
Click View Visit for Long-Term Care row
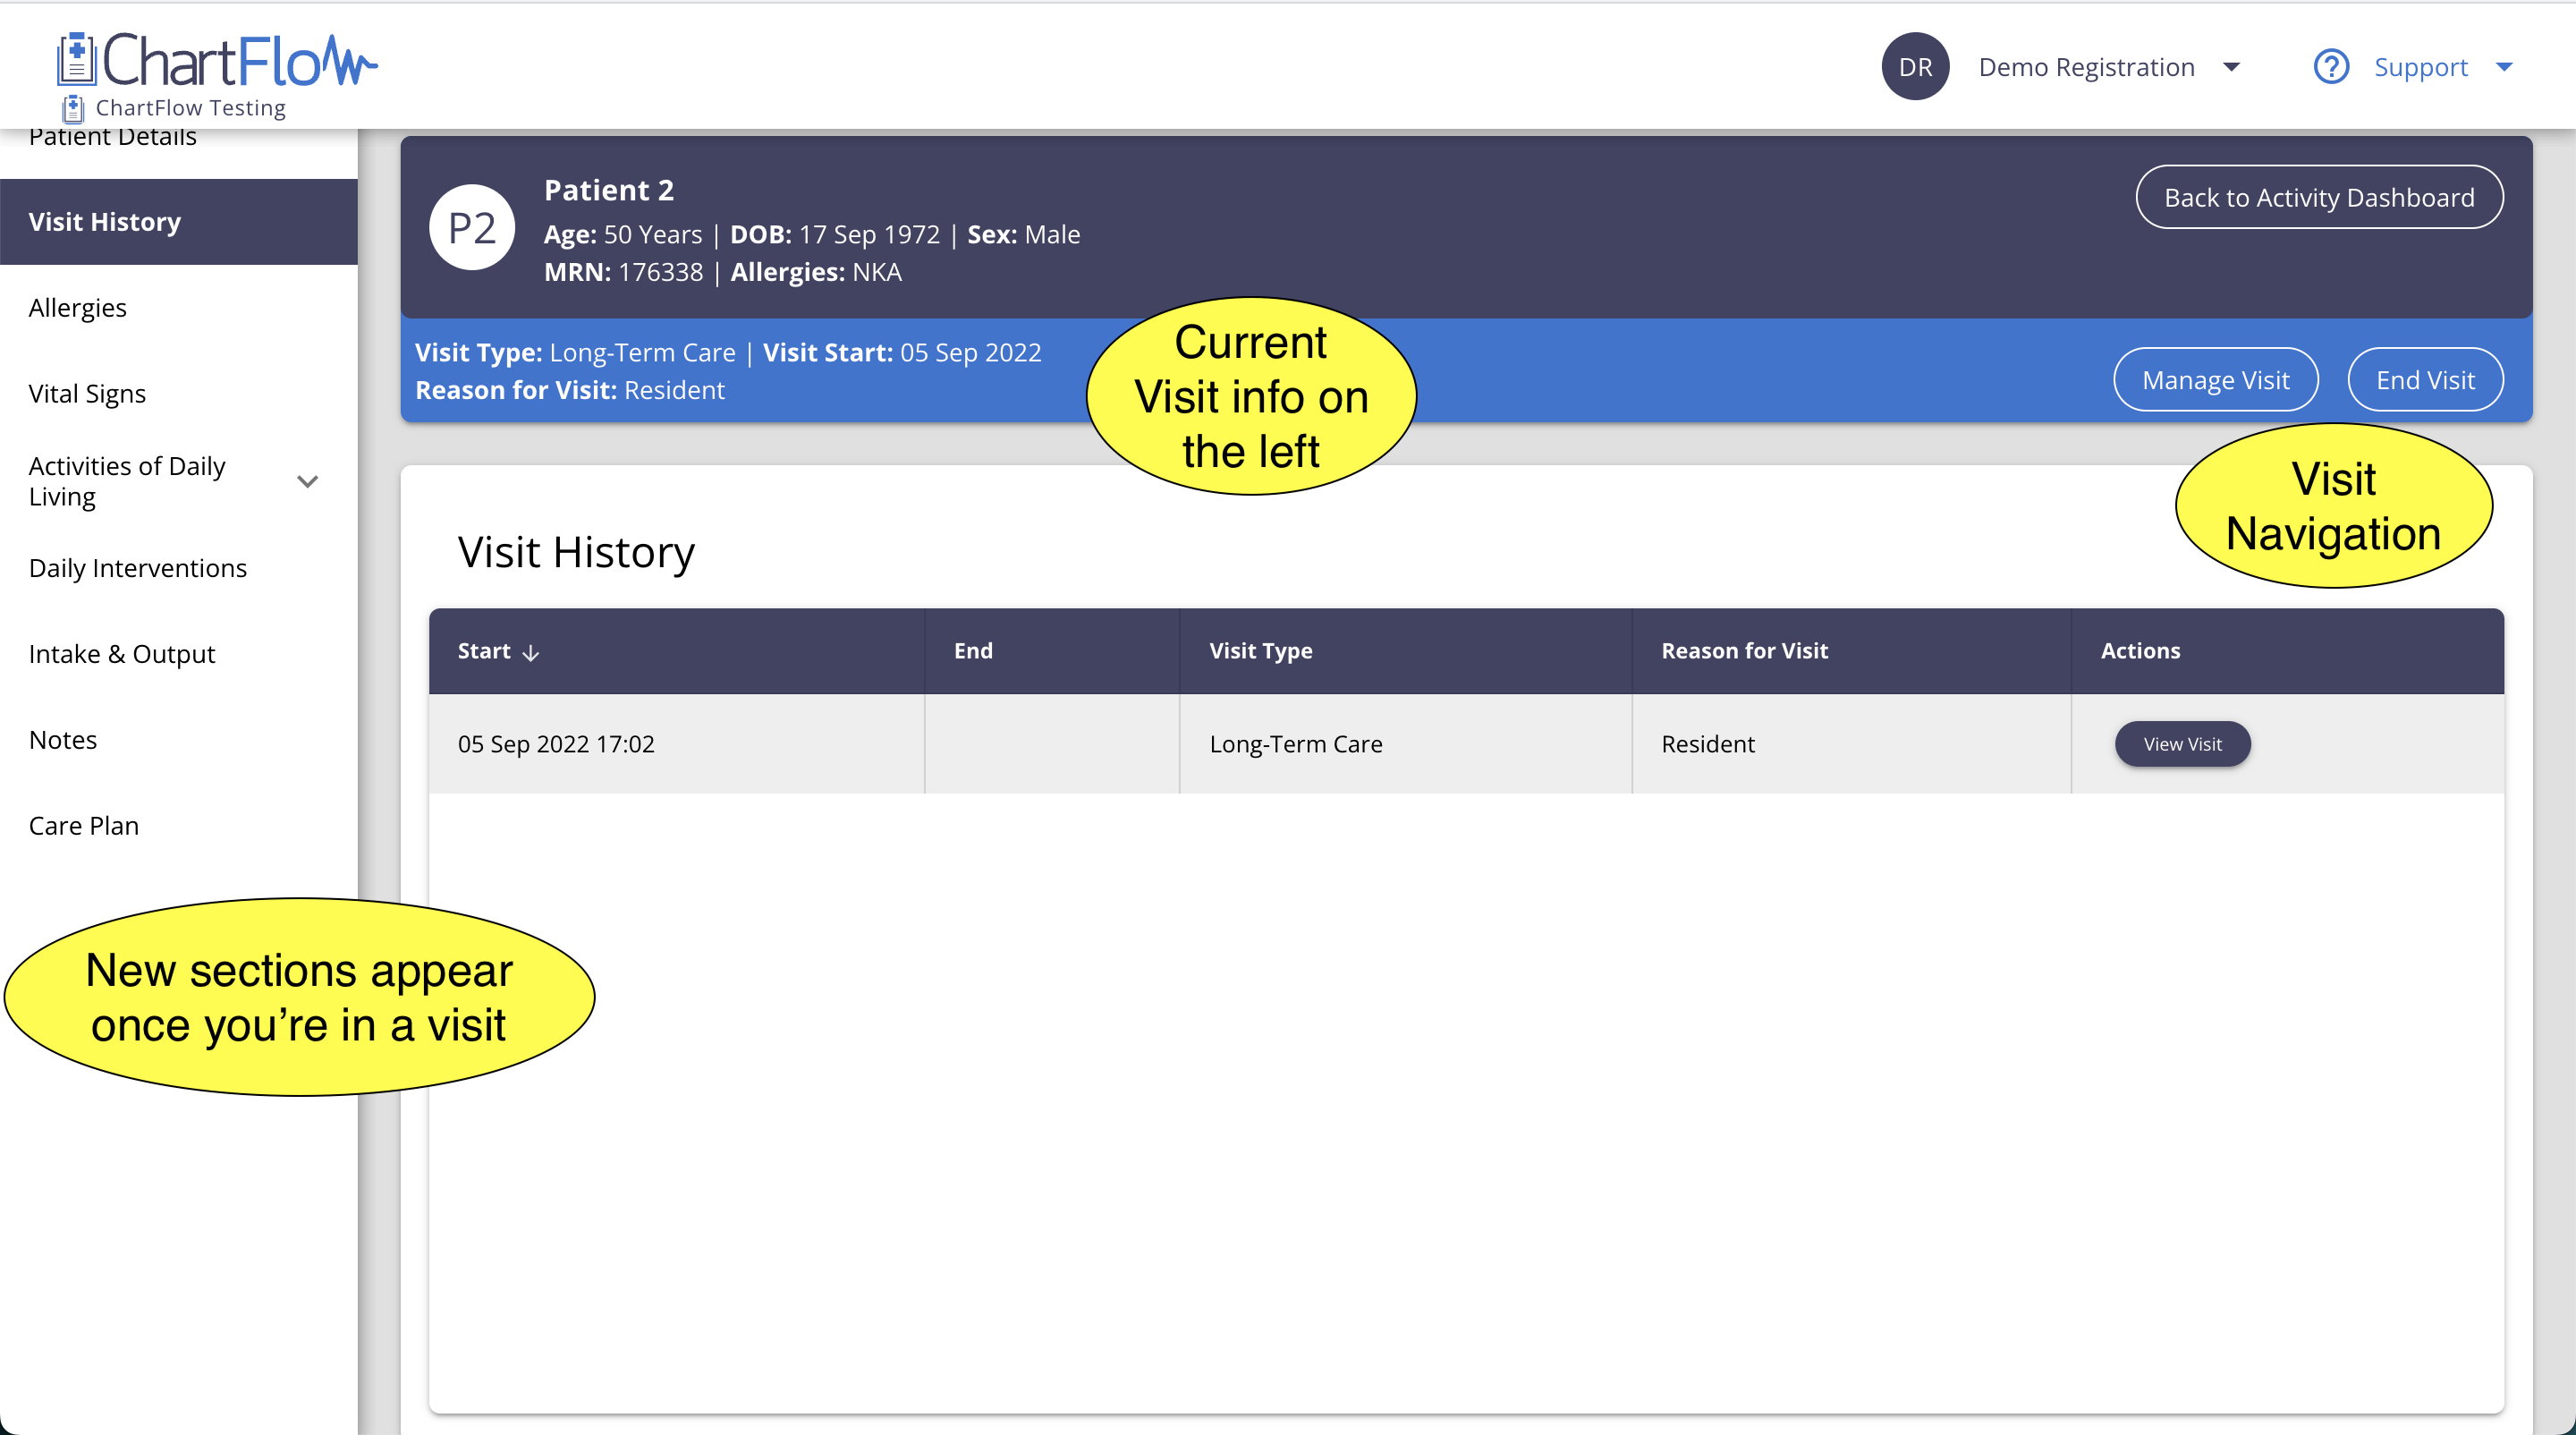point(2182,744)
